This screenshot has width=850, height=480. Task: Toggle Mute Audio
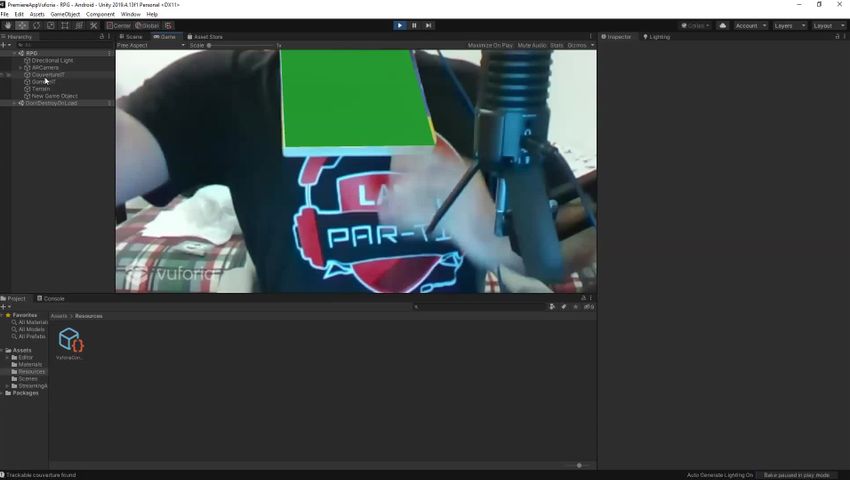532,45
